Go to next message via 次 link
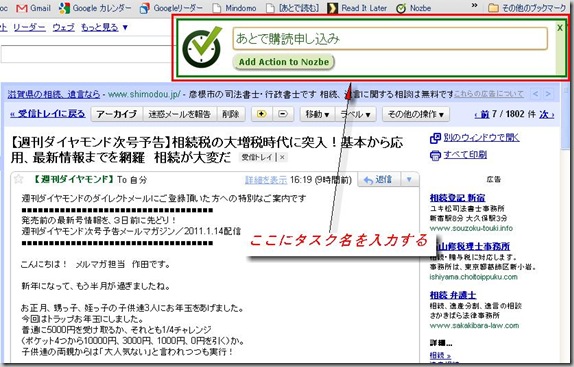 click(x=547, y=114)
